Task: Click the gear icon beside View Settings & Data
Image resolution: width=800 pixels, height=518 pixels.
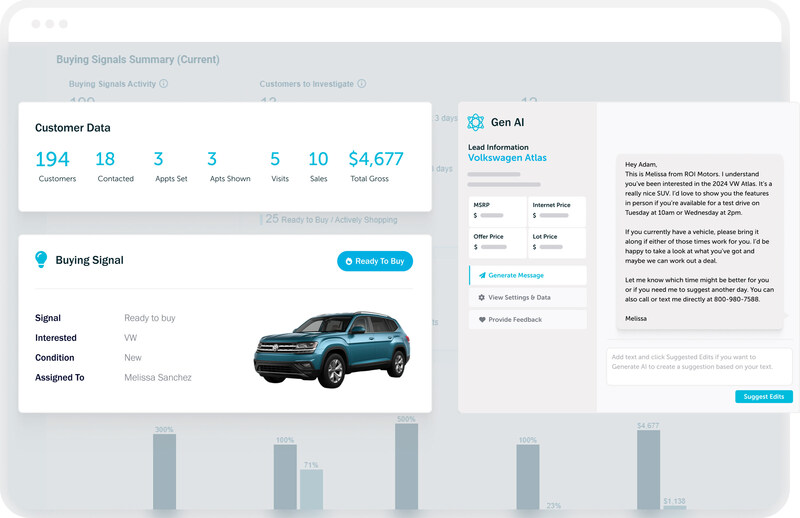Action: pos(481,297)
